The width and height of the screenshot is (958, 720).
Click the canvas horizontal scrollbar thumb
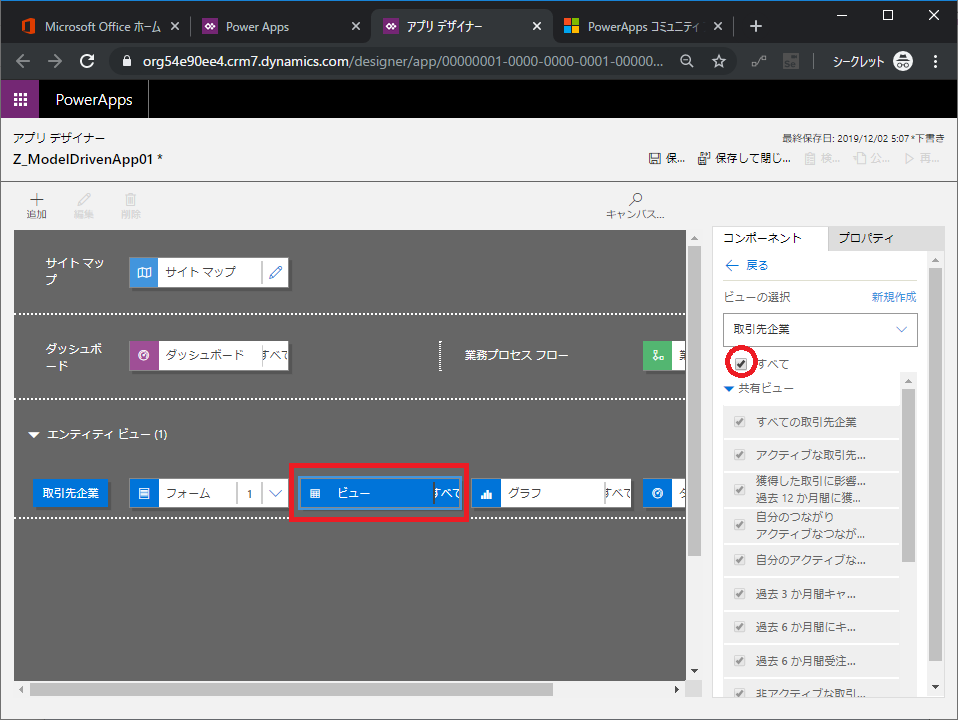point(291,689)
